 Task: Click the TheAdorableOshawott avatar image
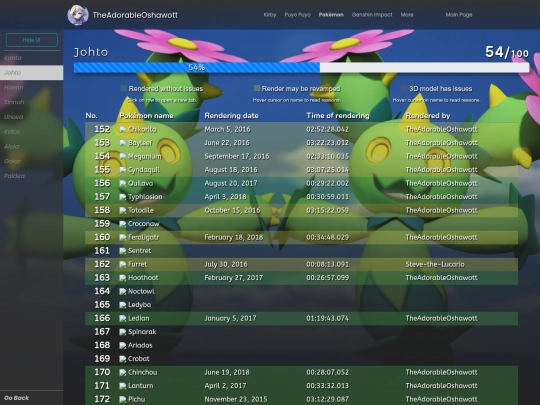78,15
